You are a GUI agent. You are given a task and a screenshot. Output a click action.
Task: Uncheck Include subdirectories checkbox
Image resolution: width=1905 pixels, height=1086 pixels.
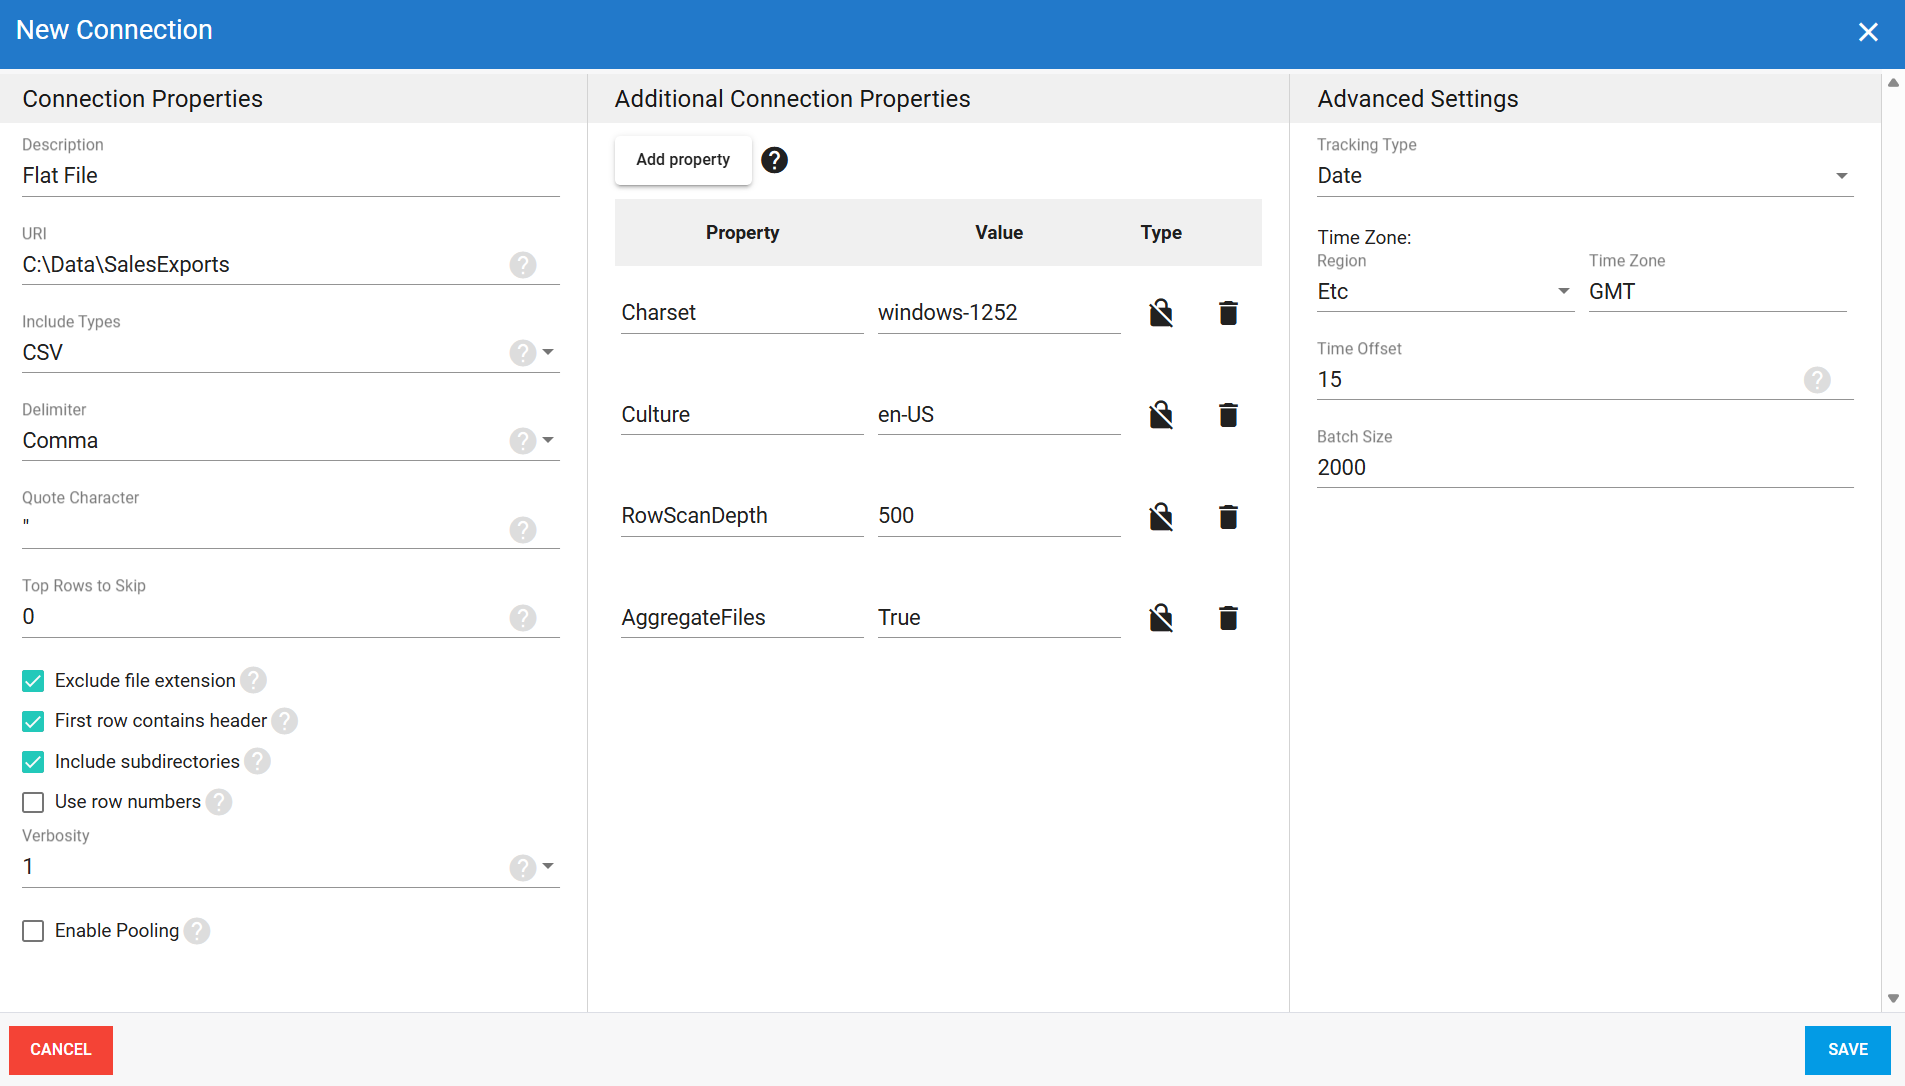pyautogui.click(x=33, y=762)
